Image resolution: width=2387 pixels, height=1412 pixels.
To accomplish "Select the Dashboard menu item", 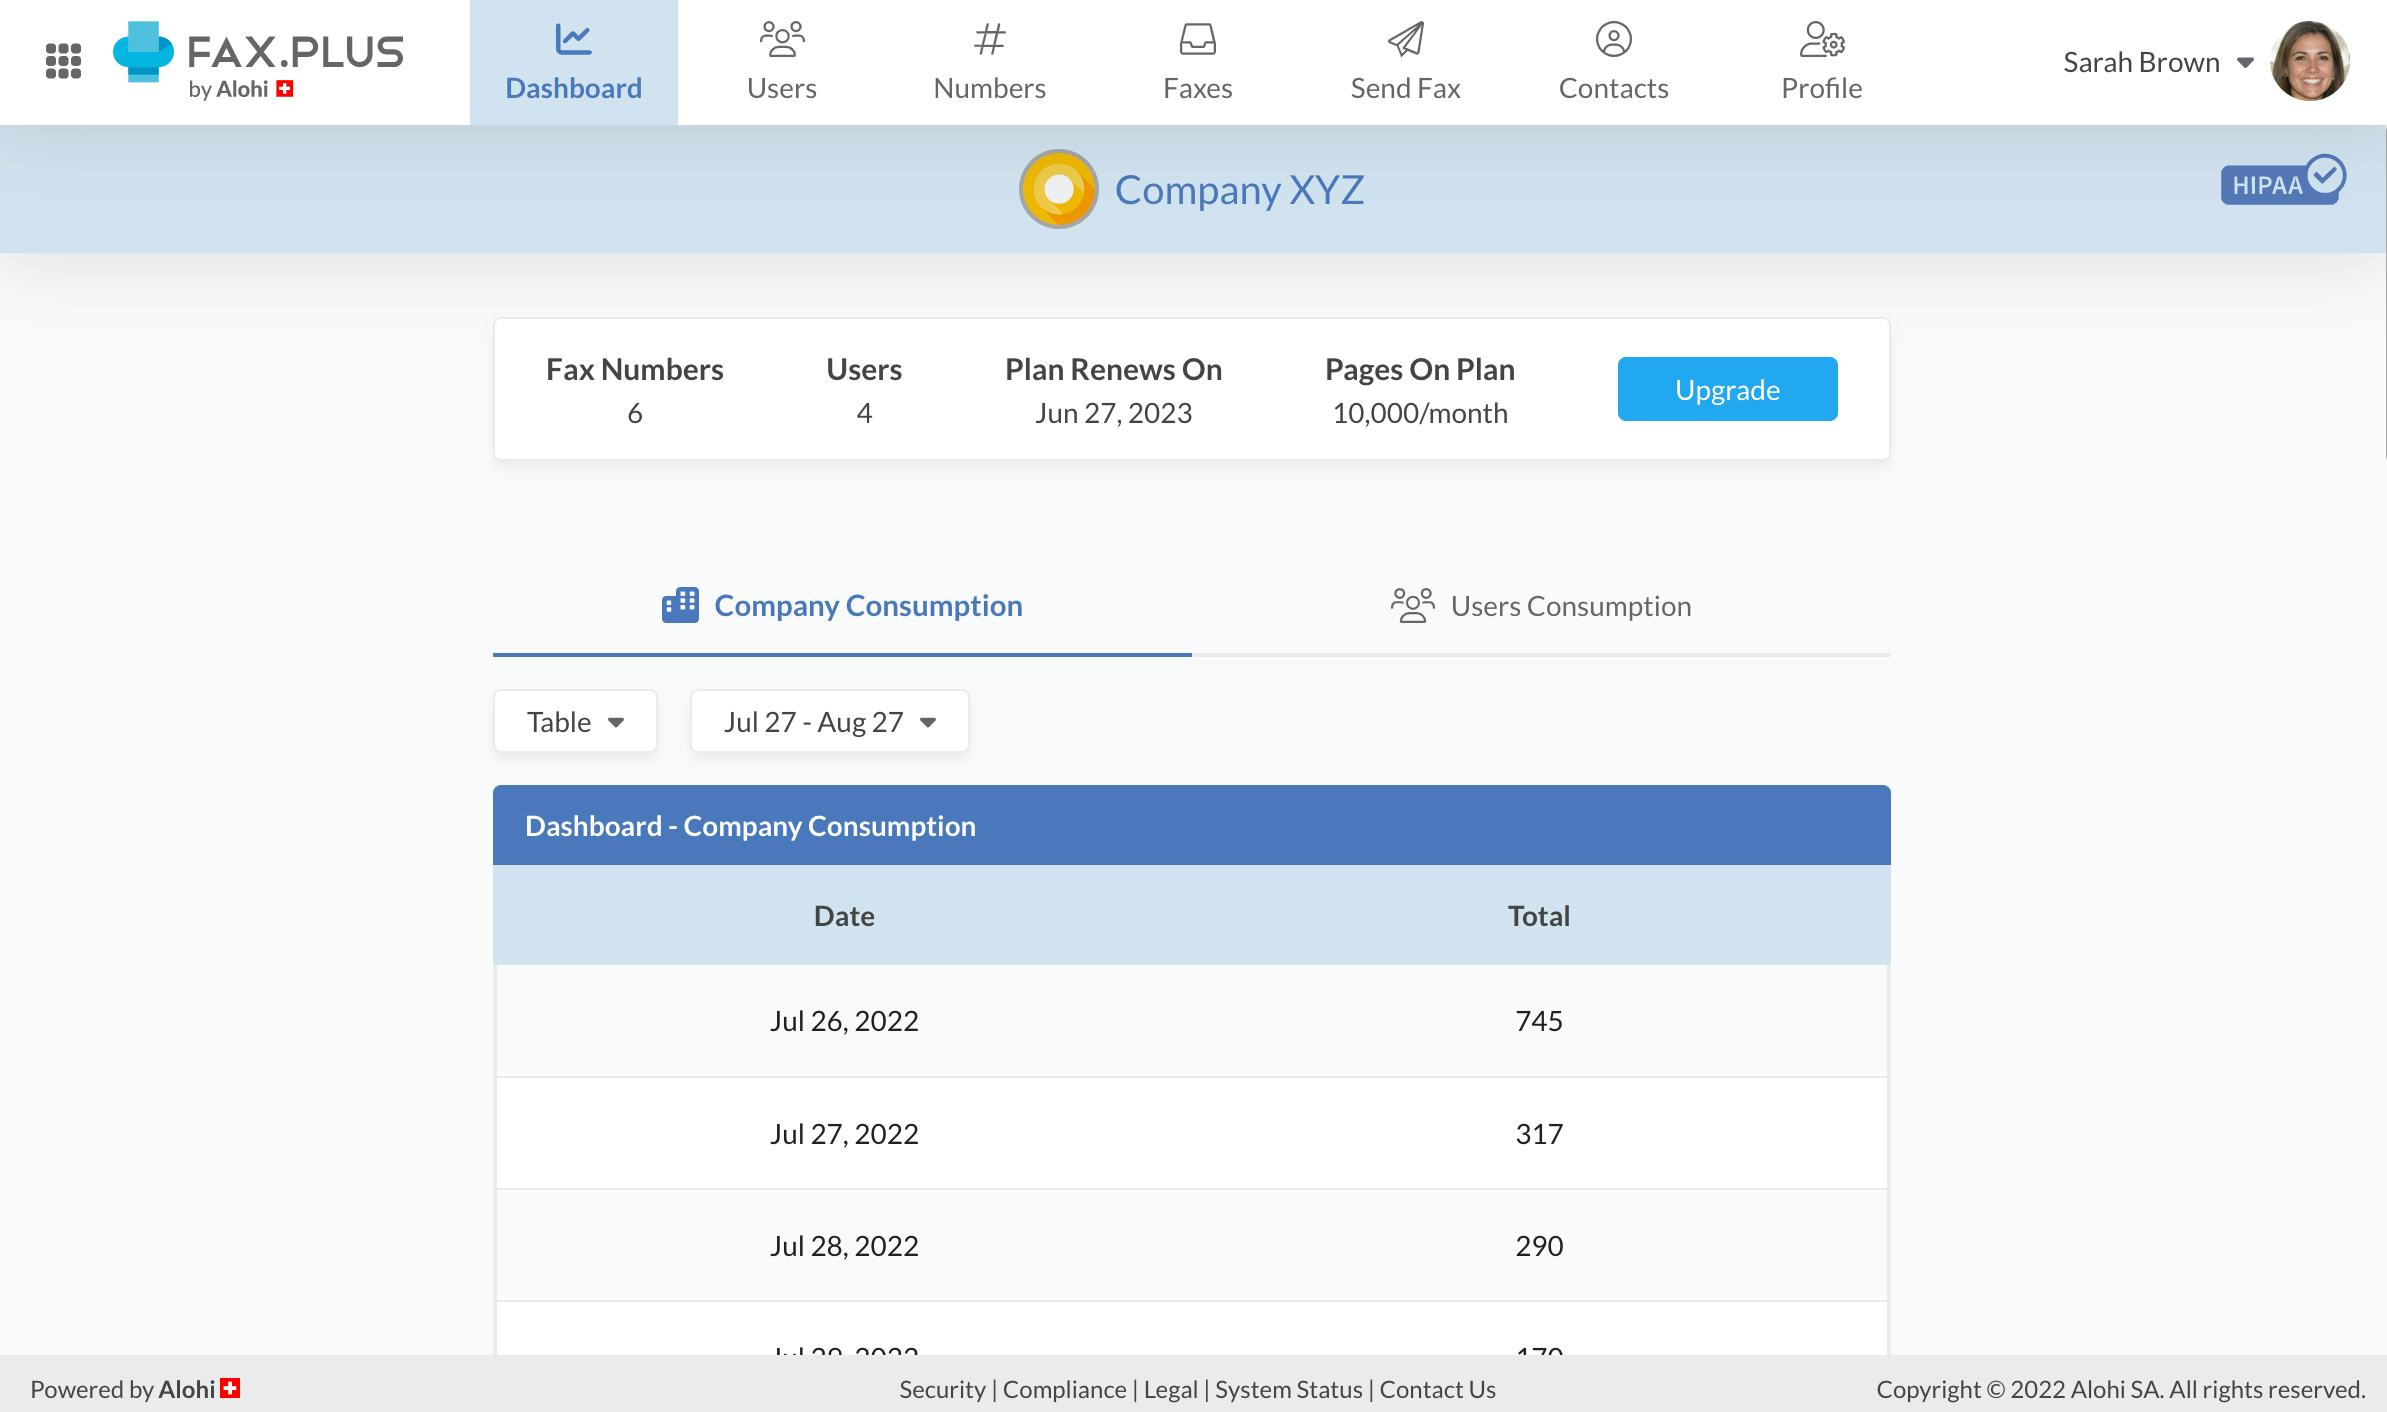I will click(x=573, y=62).
